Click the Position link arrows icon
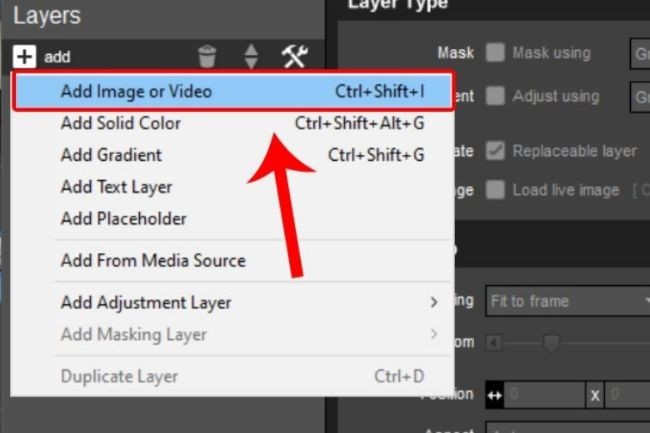This screenshot has height=433, width=650. coord(494,394)
